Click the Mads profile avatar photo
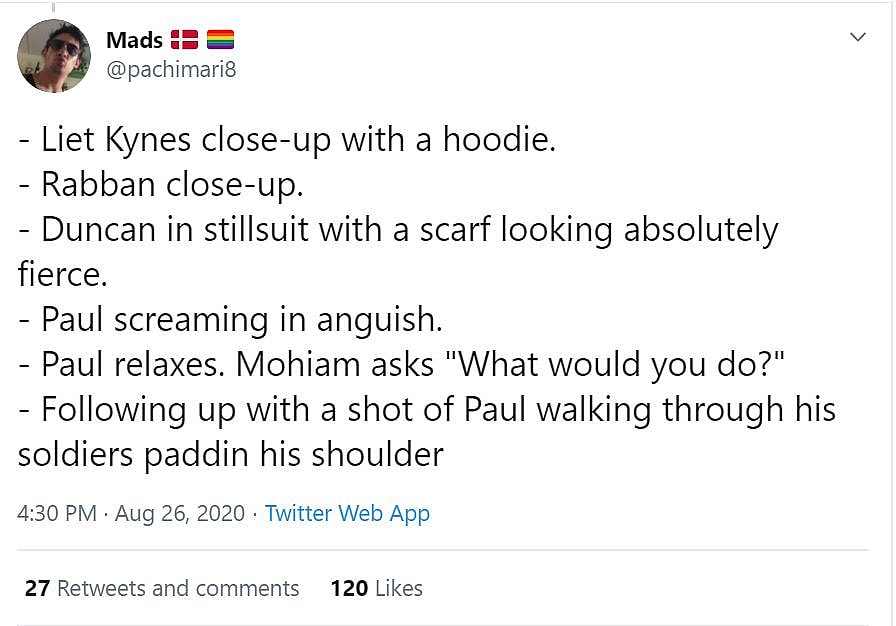896x626 pixels. [x=54, y=56]
